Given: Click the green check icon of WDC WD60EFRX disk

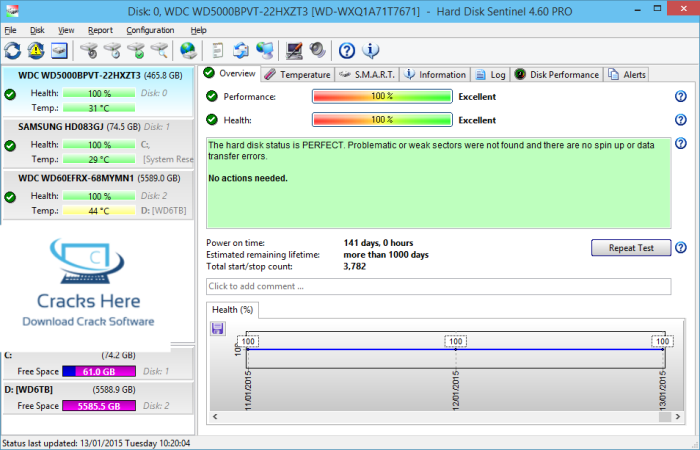Looking at the screenshot, I should [x=10, y=197].
